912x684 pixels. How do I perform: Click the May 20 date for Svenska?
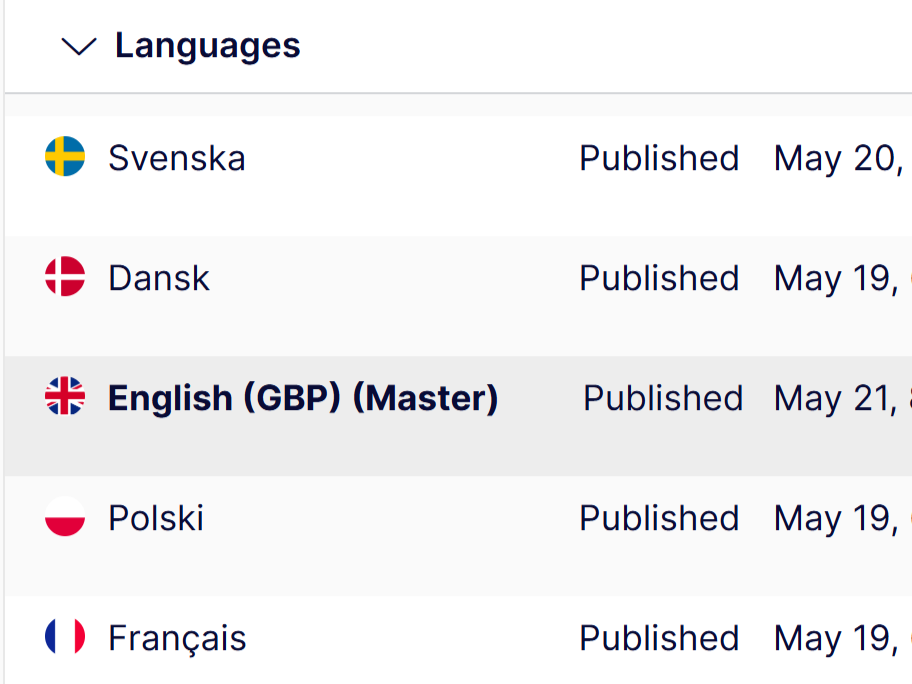(x=838, y=159)
